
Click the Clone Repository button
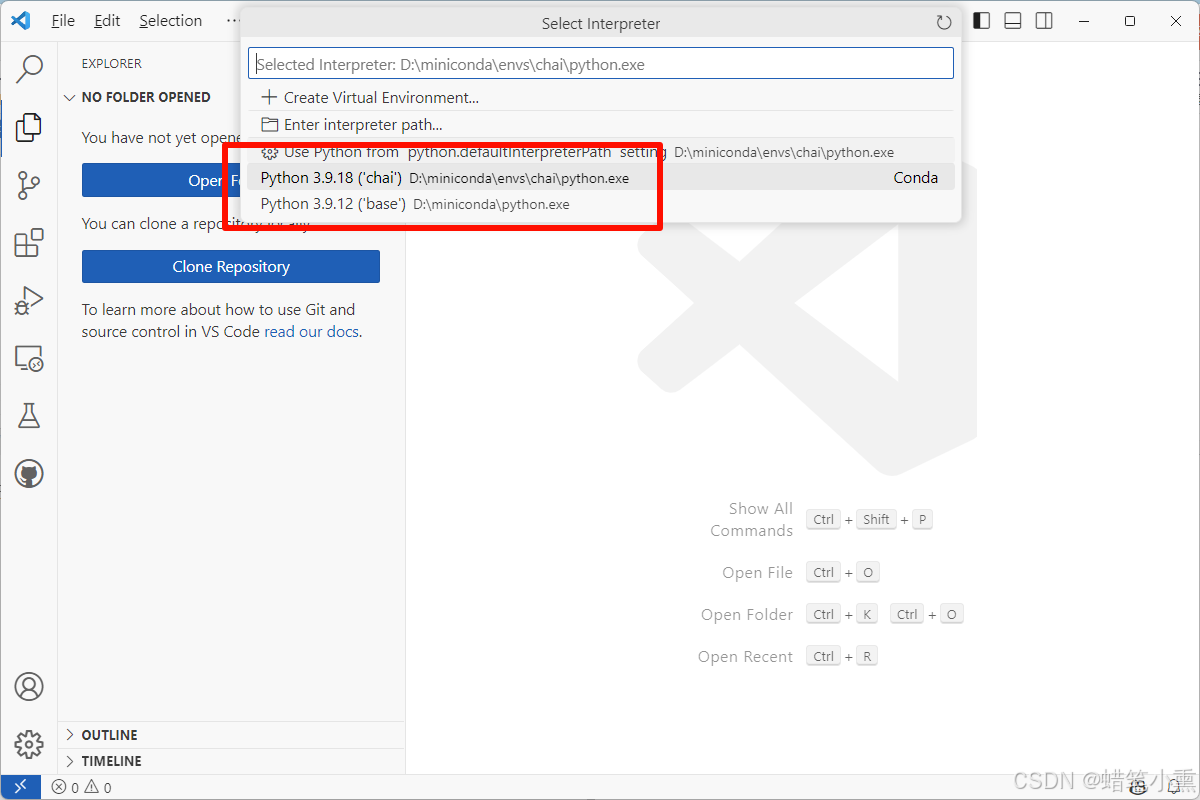231,266
